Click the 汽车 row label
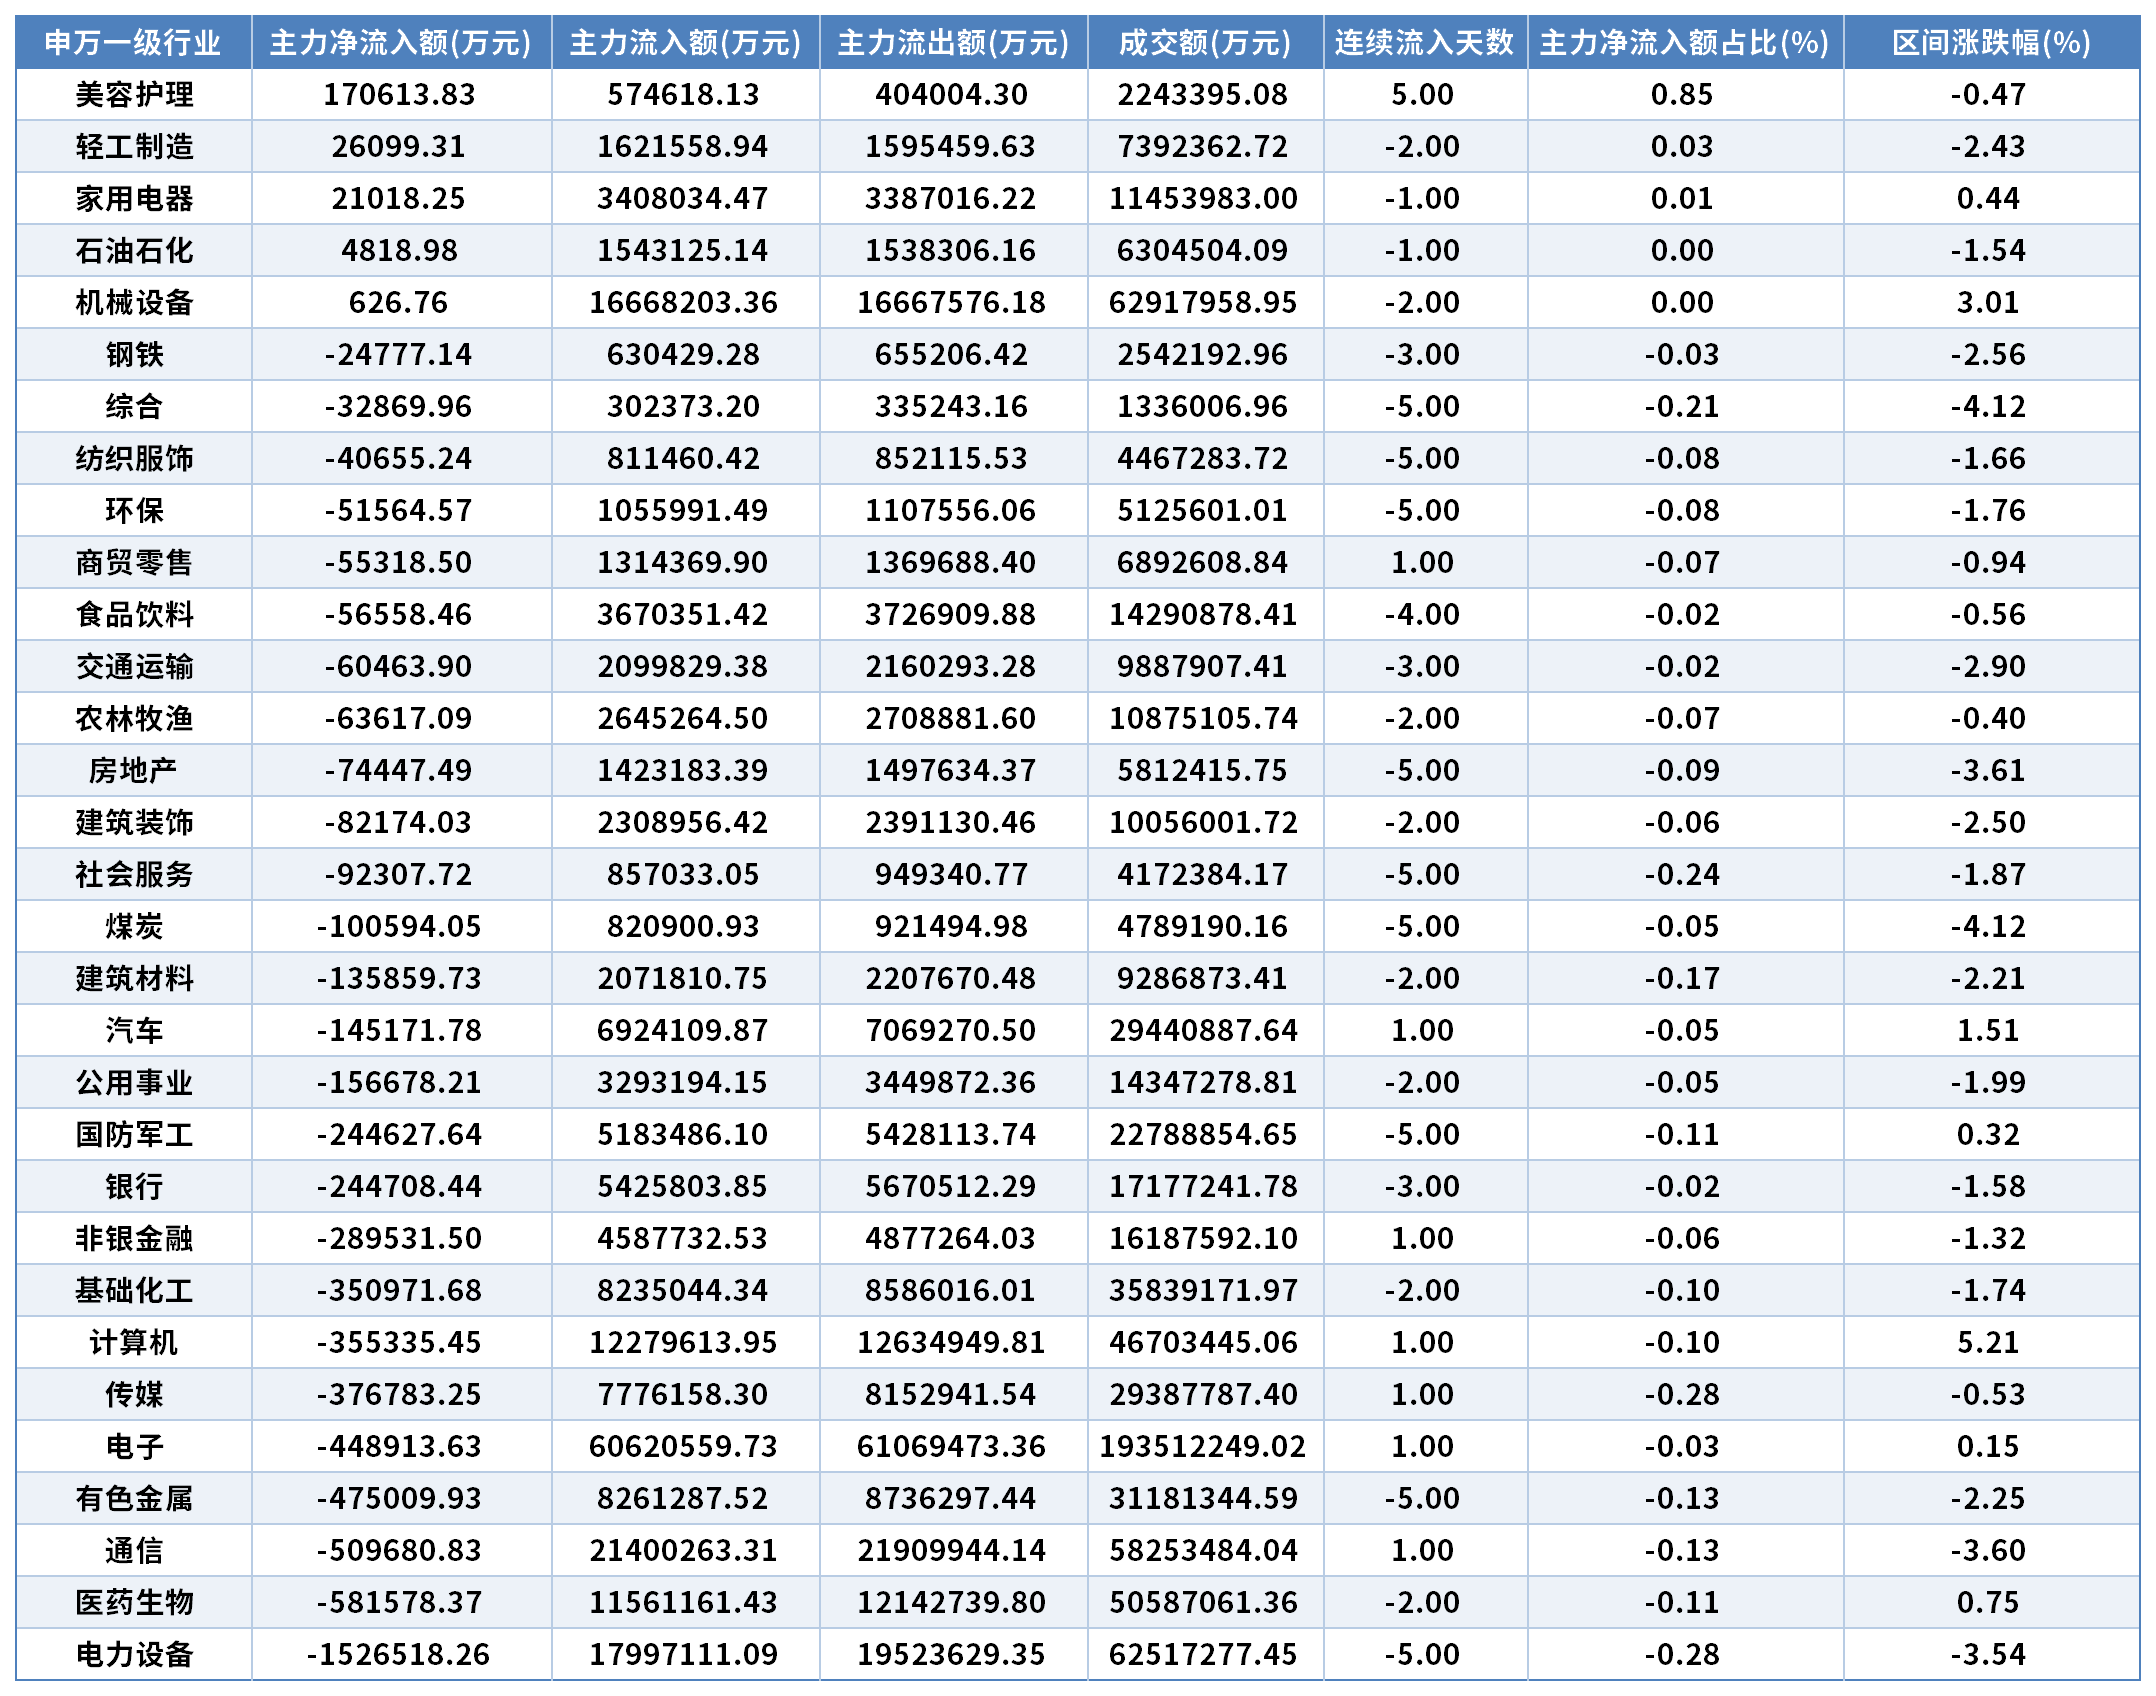Screen dimensions: 2156x1696 134,1031
